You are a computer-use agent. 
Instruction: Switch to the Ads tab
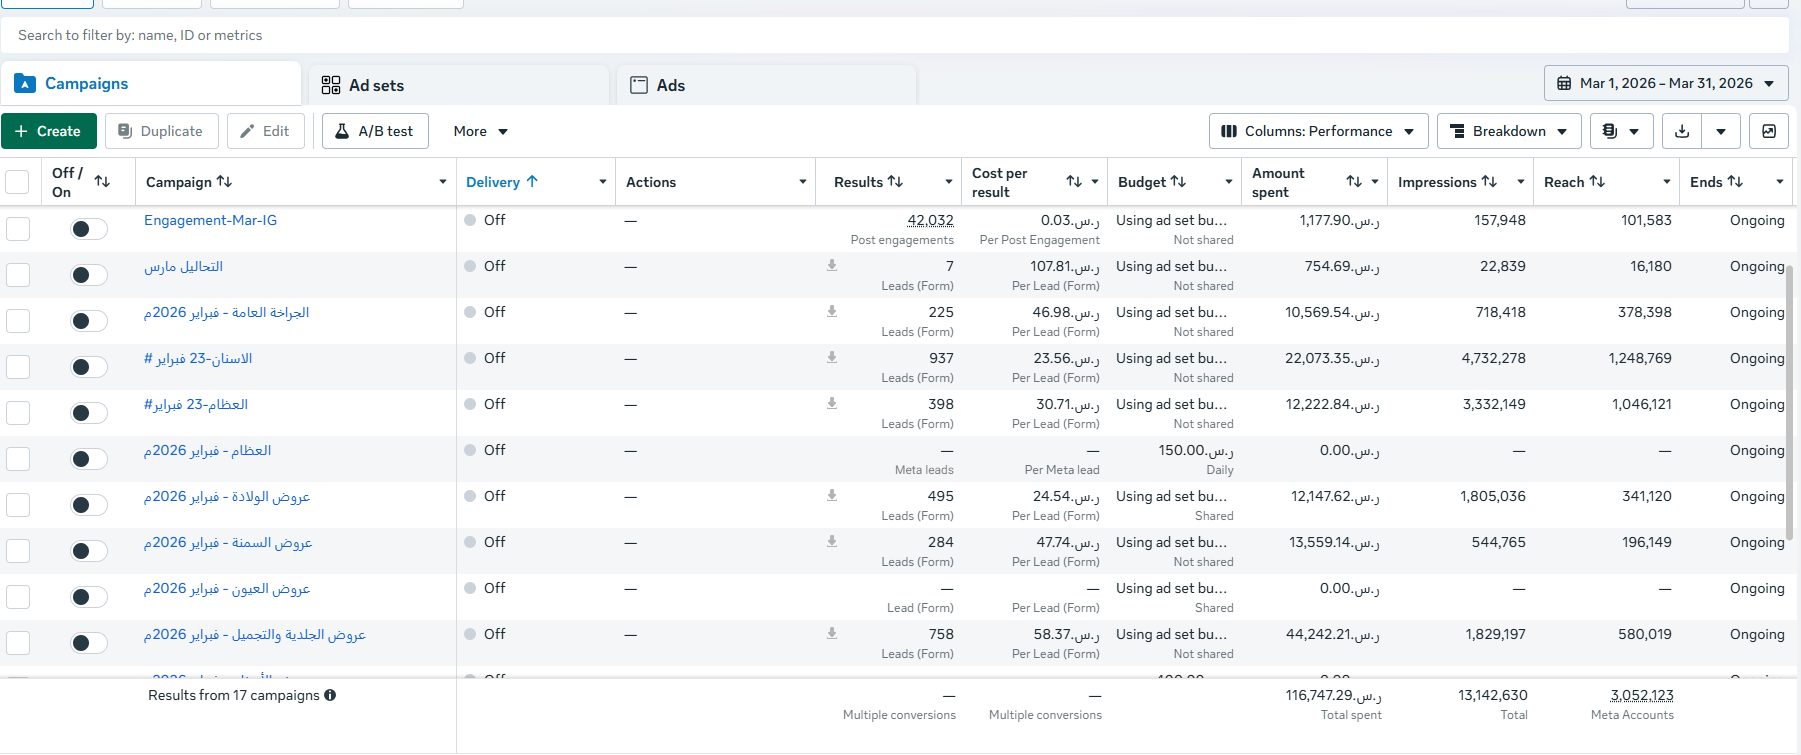[767, 85]
